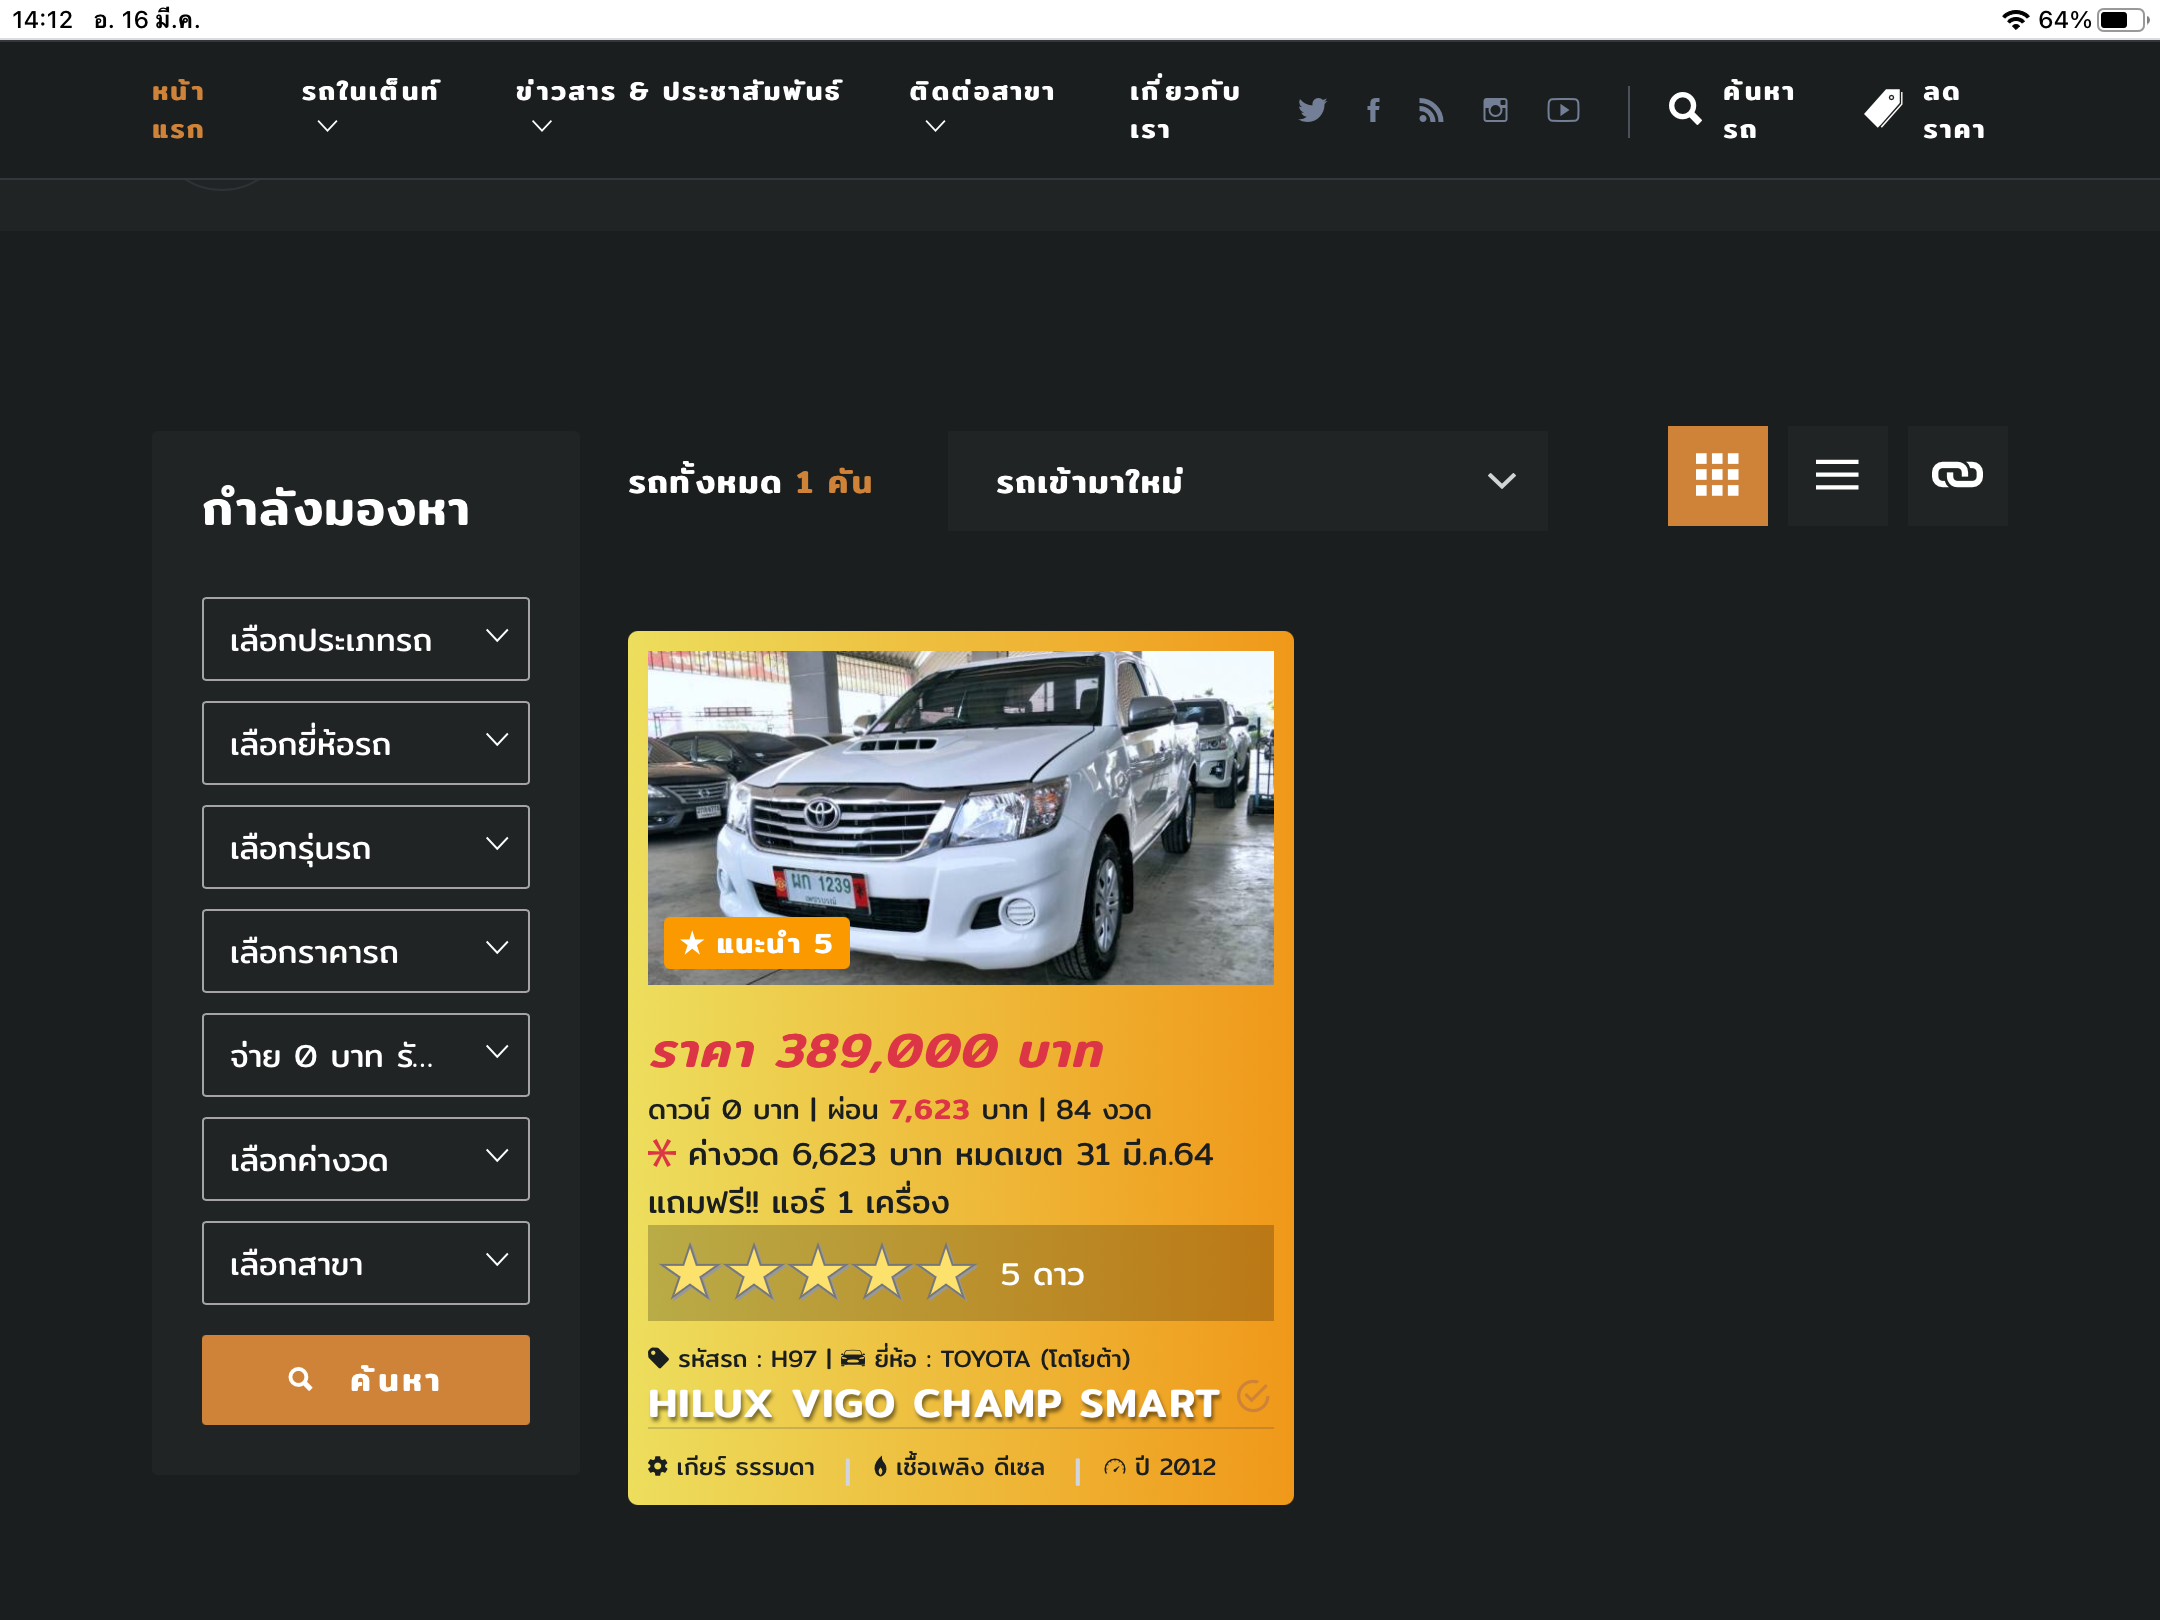Toggle the compare checkmark on Hilux card
Image resolution: width=2160 pixels, height=1620 pixels.
1252,1394
